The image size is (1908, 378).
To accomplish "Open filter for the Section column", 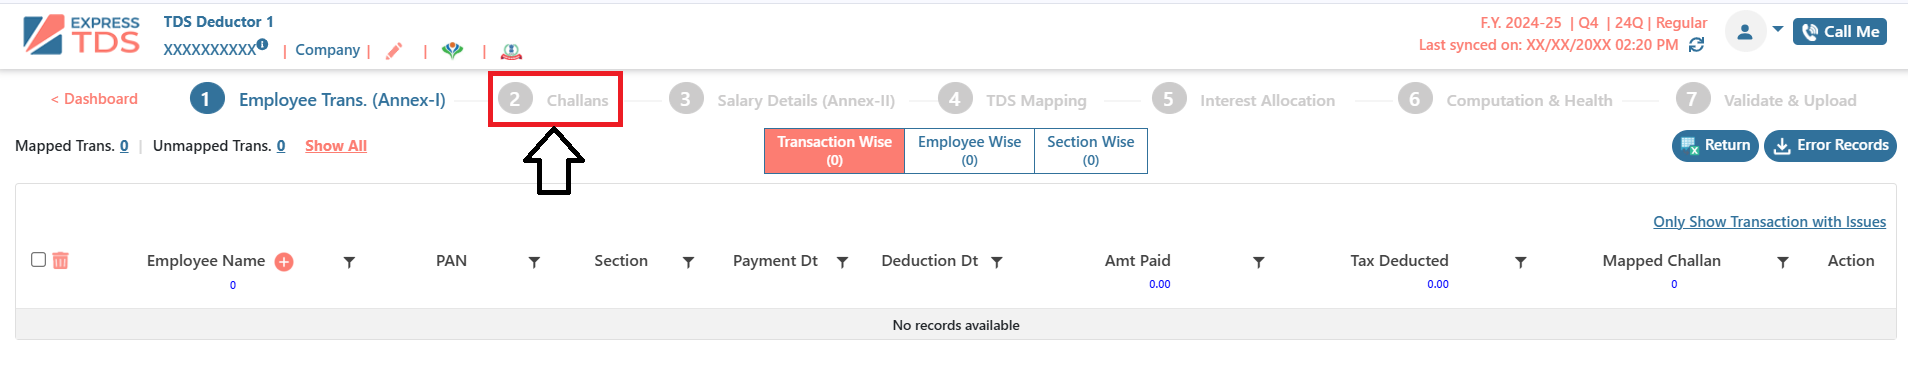I will [x=688, y=262].
